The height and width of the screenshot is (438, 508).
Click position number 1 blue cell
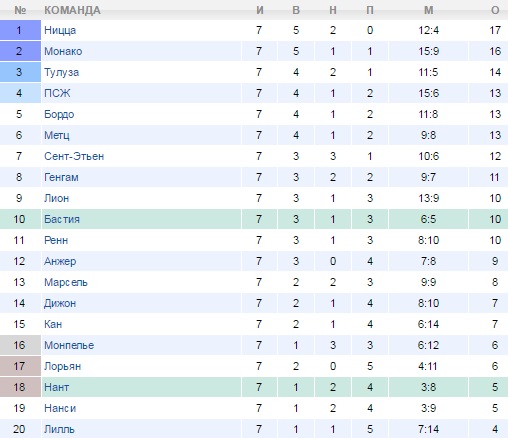click(20, 30)
